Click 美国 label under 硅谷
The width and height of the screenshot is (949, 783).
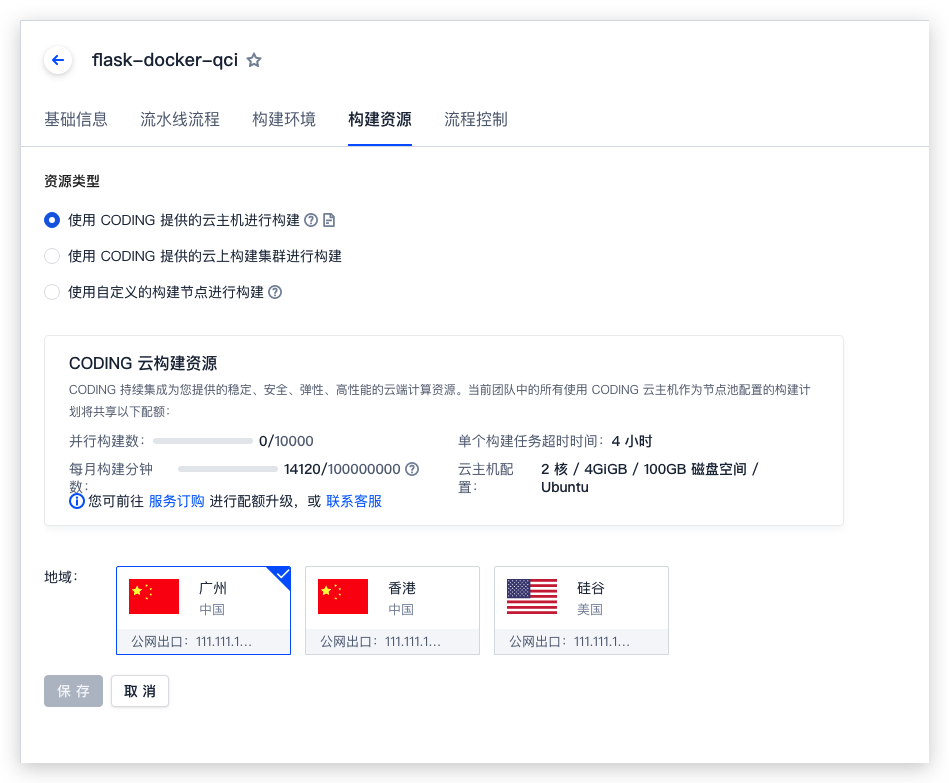coord(589,609)
